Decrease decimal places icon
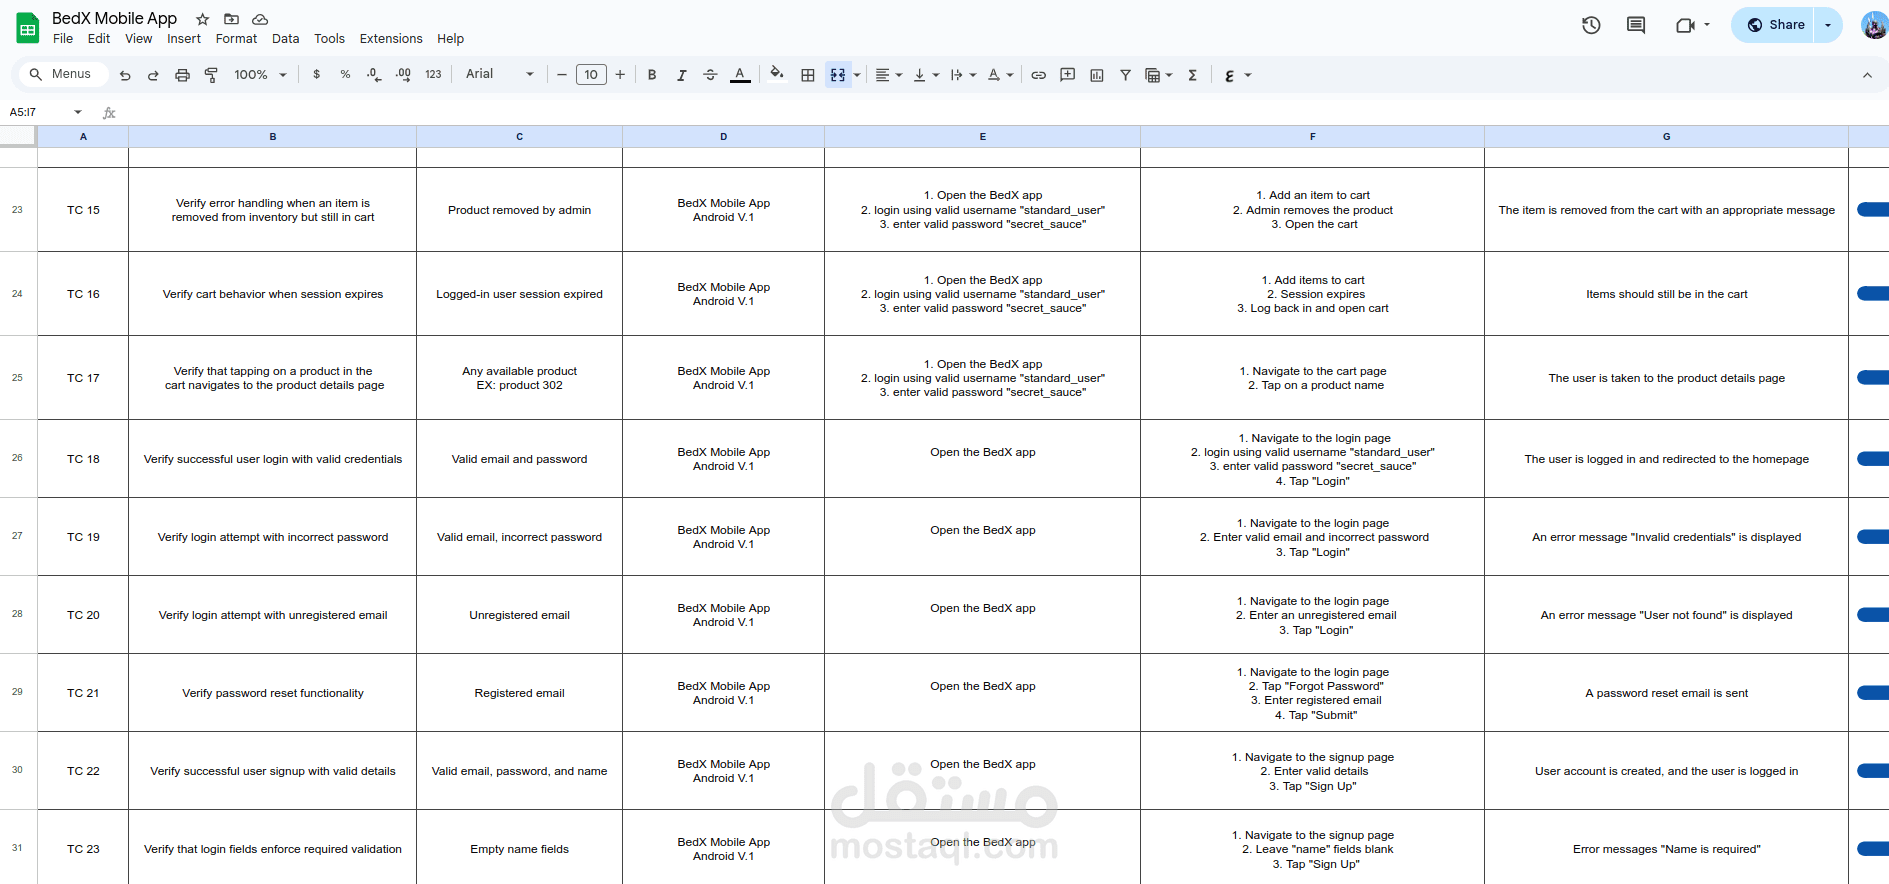 (x=374, y=75)
